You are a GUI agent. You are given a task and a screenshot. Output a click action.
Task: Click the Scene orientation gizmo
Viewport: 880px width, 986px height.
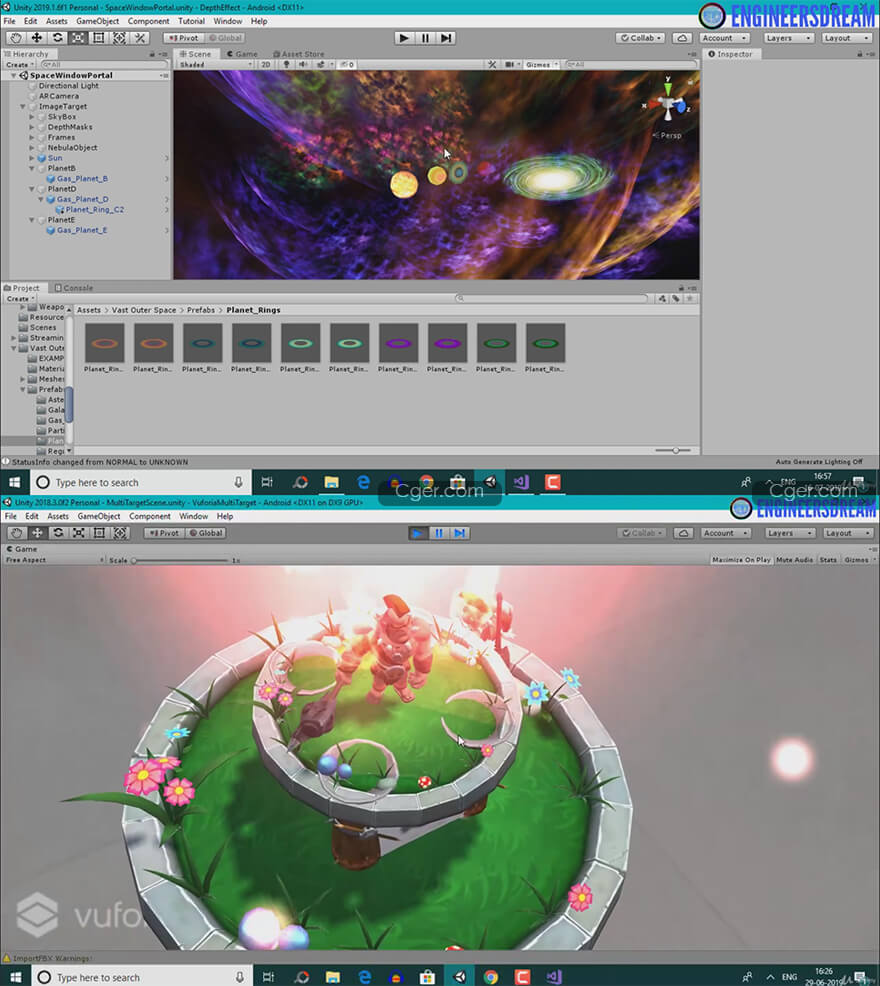pyautogui.click(x=669, y=105)
